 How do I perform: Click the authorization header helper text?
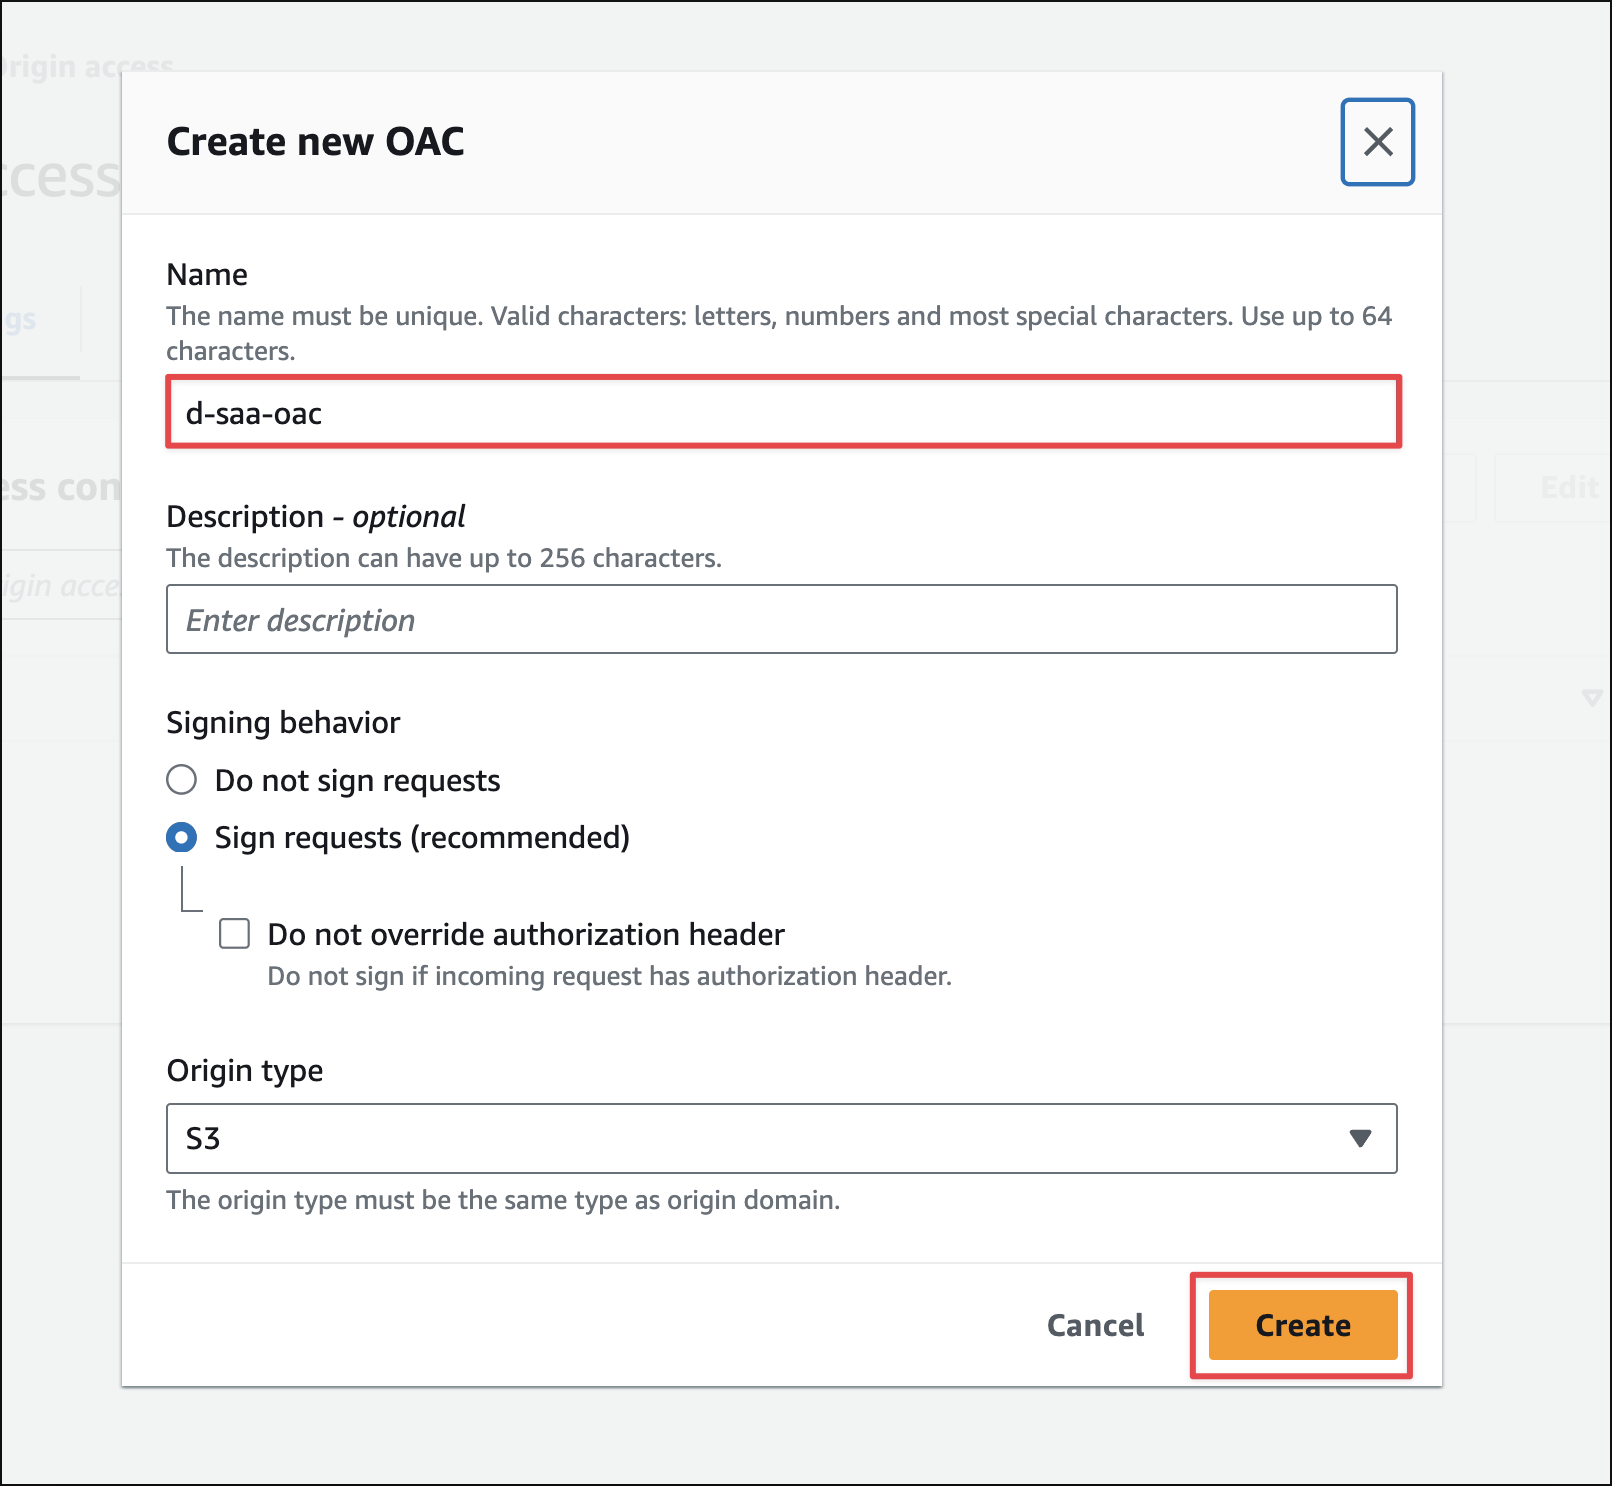[x=609, y=976]
